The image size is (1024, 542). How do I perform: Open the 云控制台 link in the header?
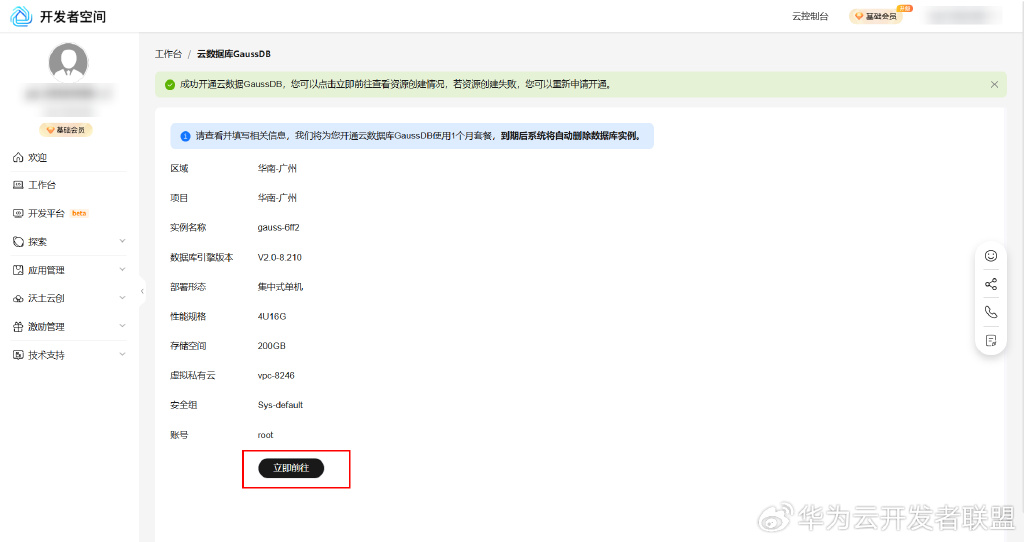810,16
